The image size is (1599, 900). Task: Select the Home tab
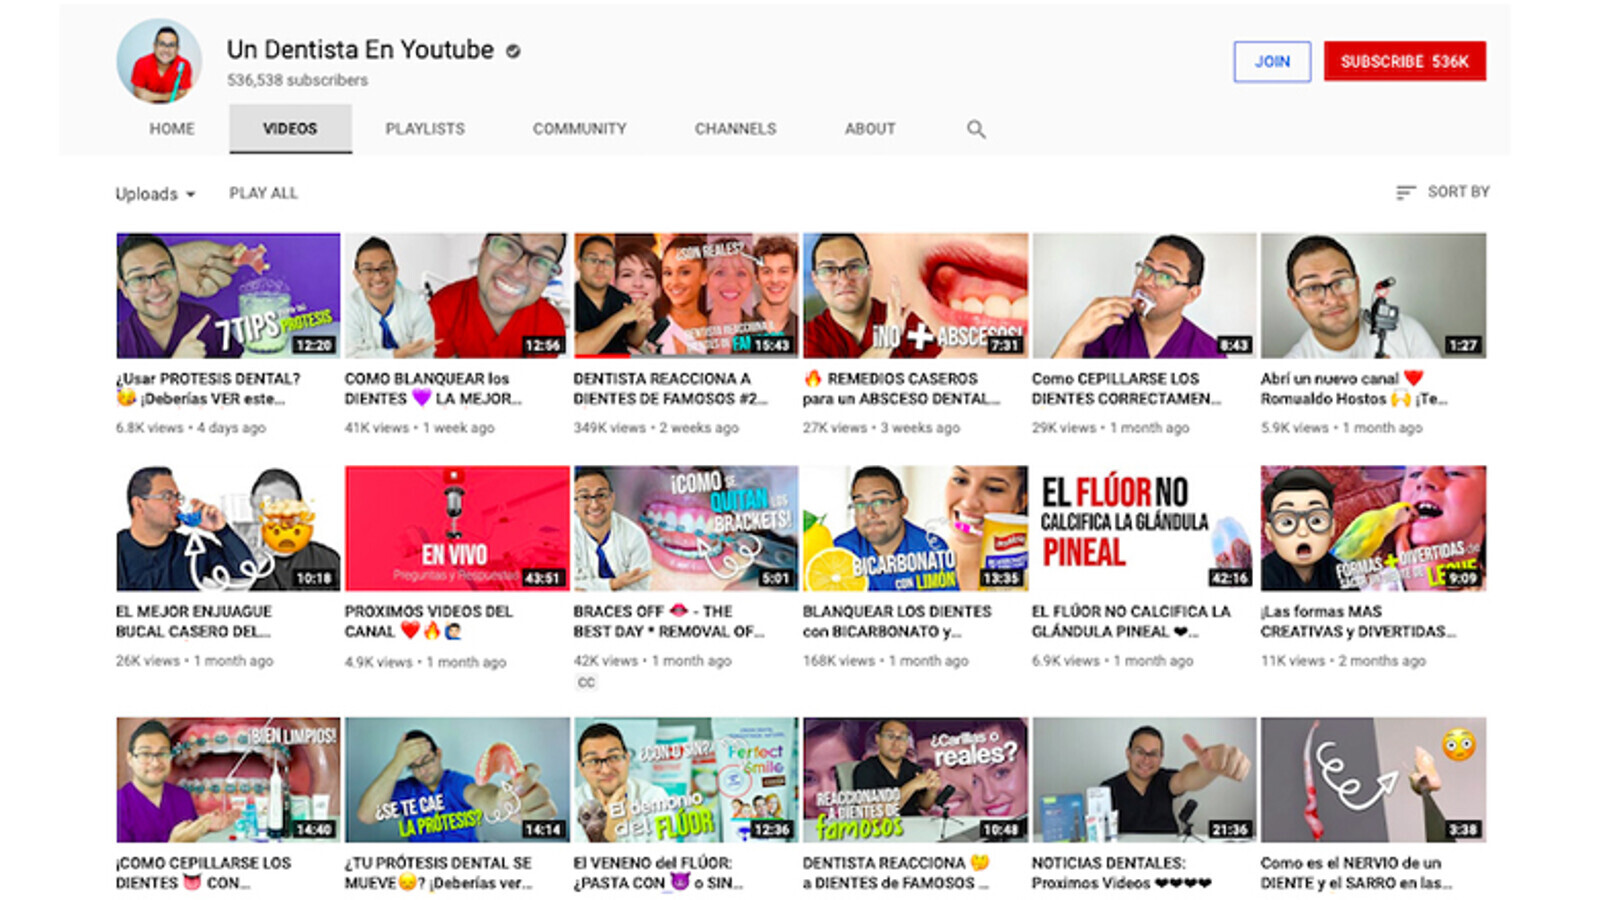172,129
